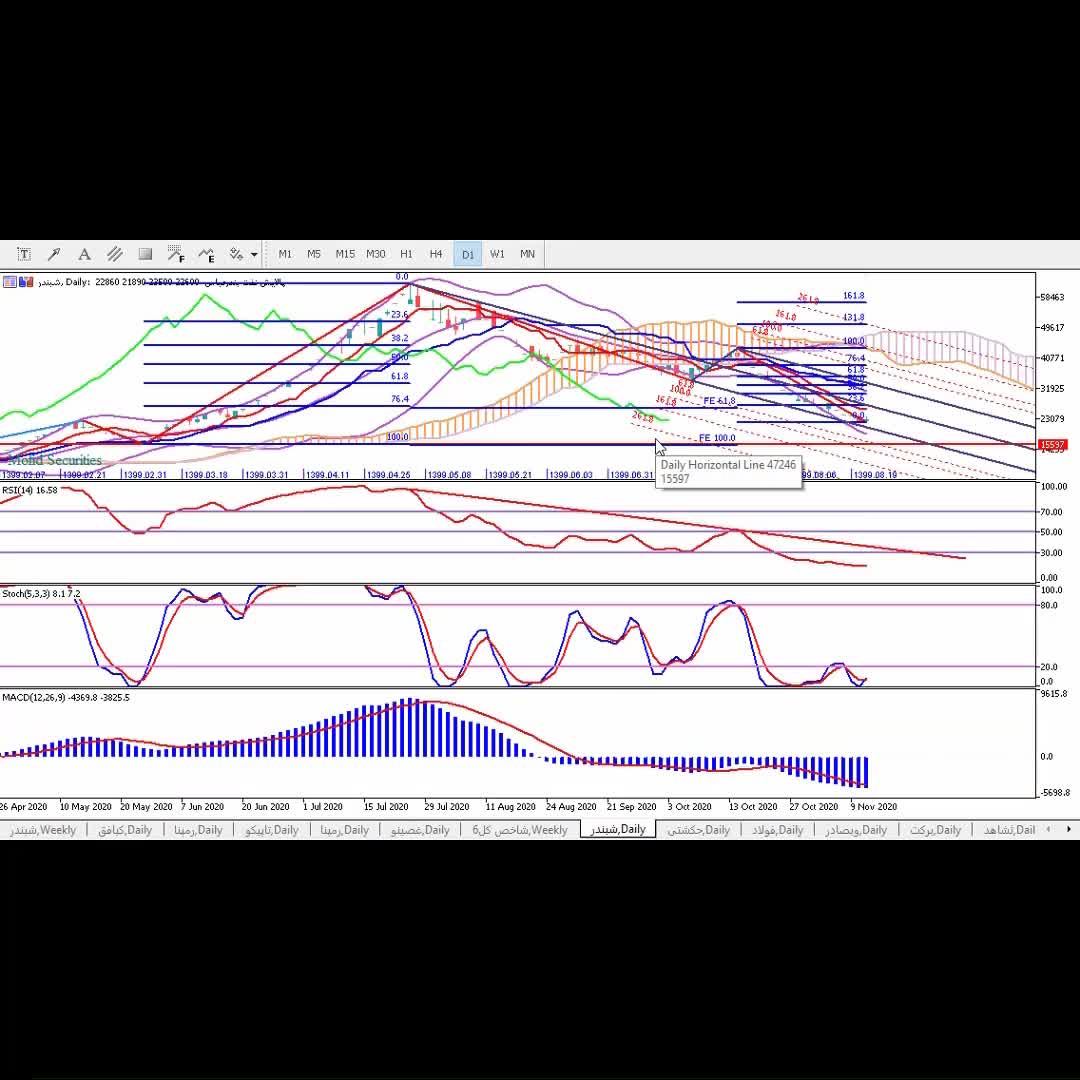Switch to M1 timeframe

[285, 254]
